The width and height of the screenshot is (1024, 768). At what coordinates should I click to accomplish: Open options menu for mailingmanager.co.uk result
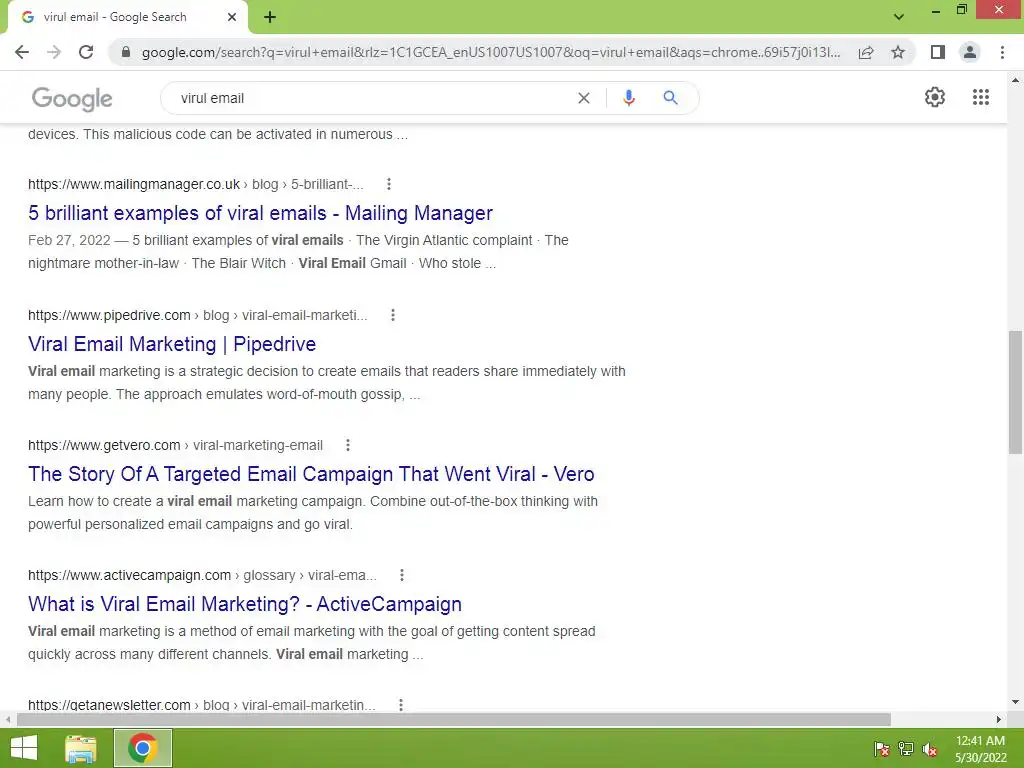[x=389, y=184]
